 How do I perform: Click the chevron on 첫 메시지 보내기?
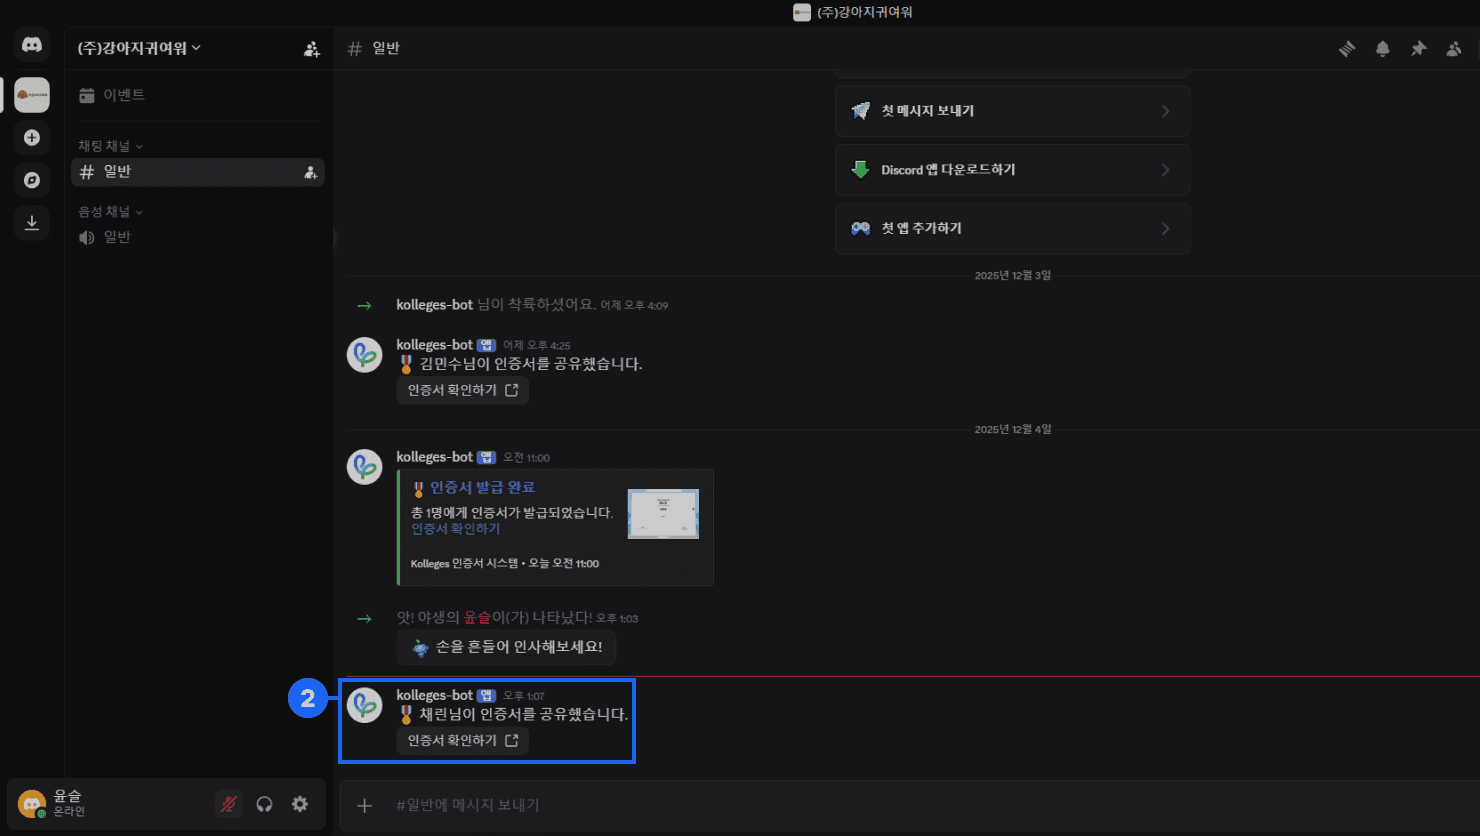1165,111
